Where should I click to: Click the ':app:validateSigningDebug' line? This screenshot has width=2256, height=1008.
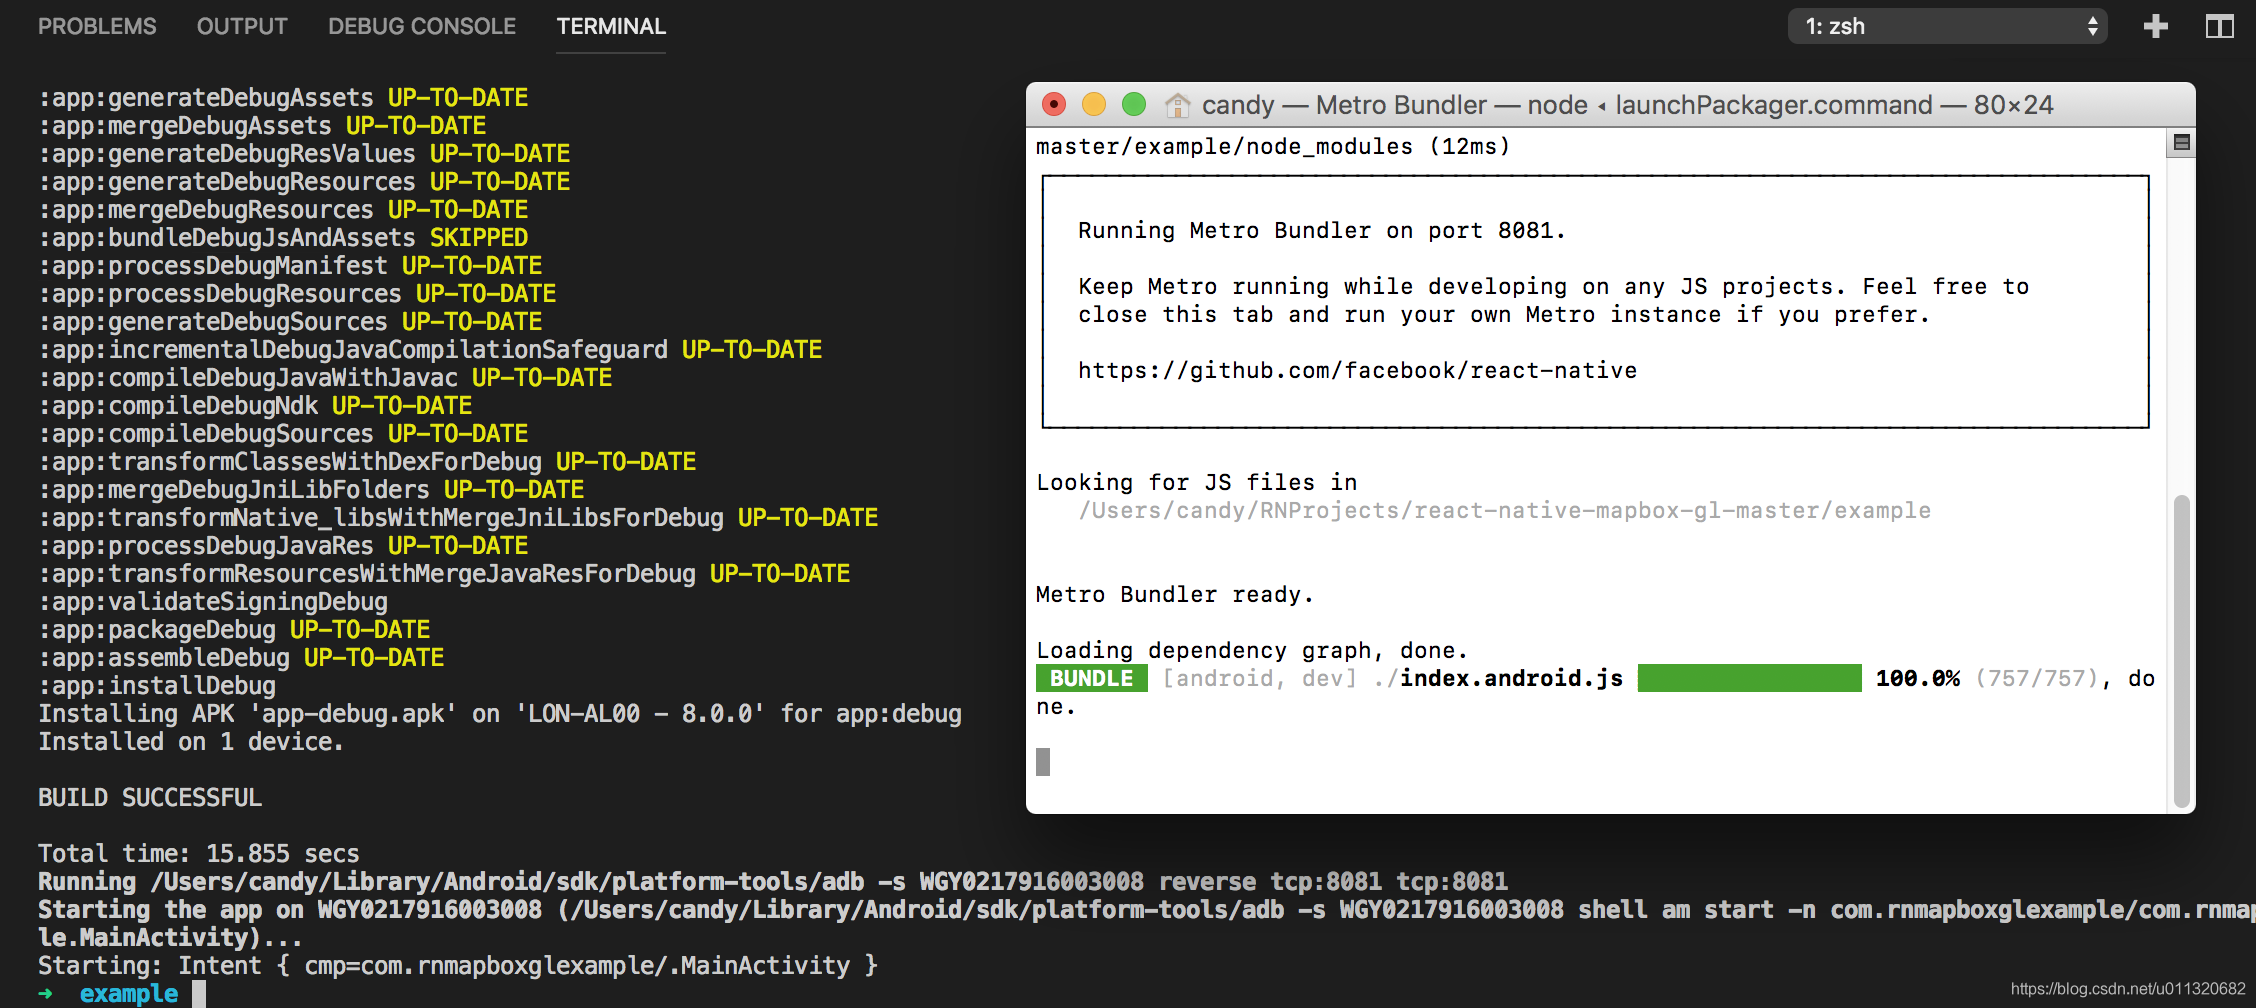213,602
